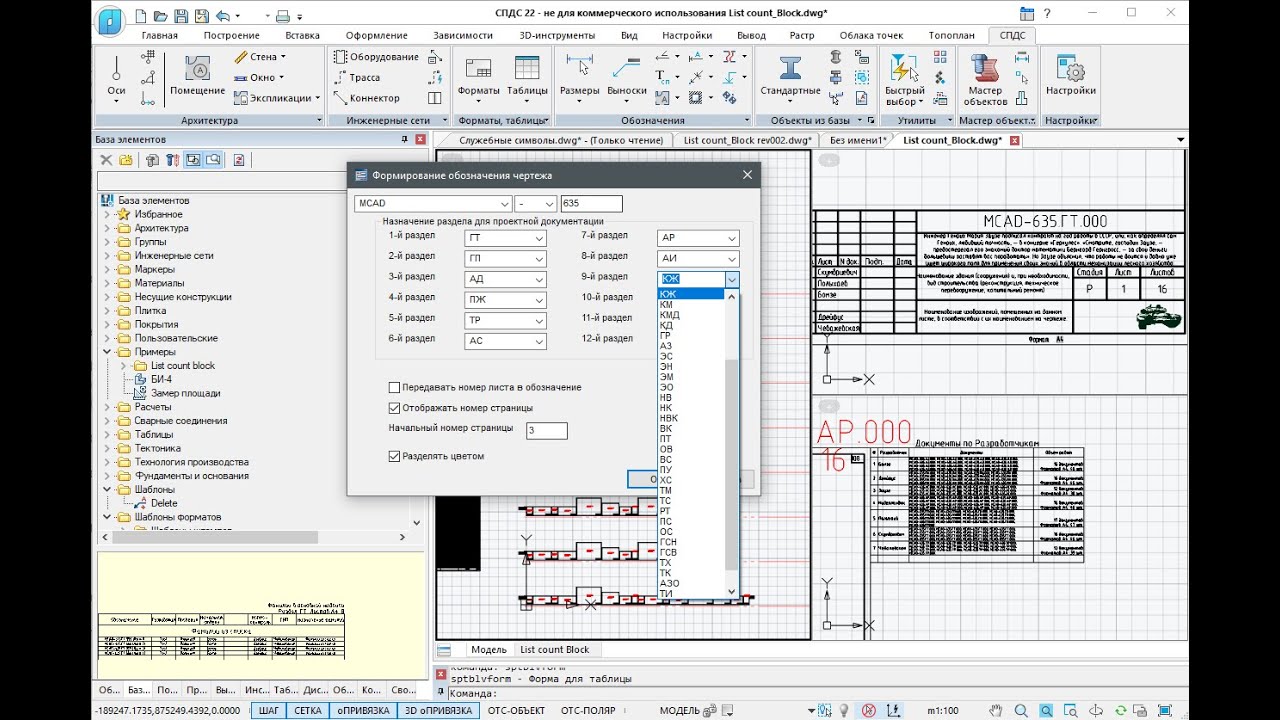Select КМД from the open list
Image resolution: width=1280 pixels, height=720 pixels.
[669, 315]
